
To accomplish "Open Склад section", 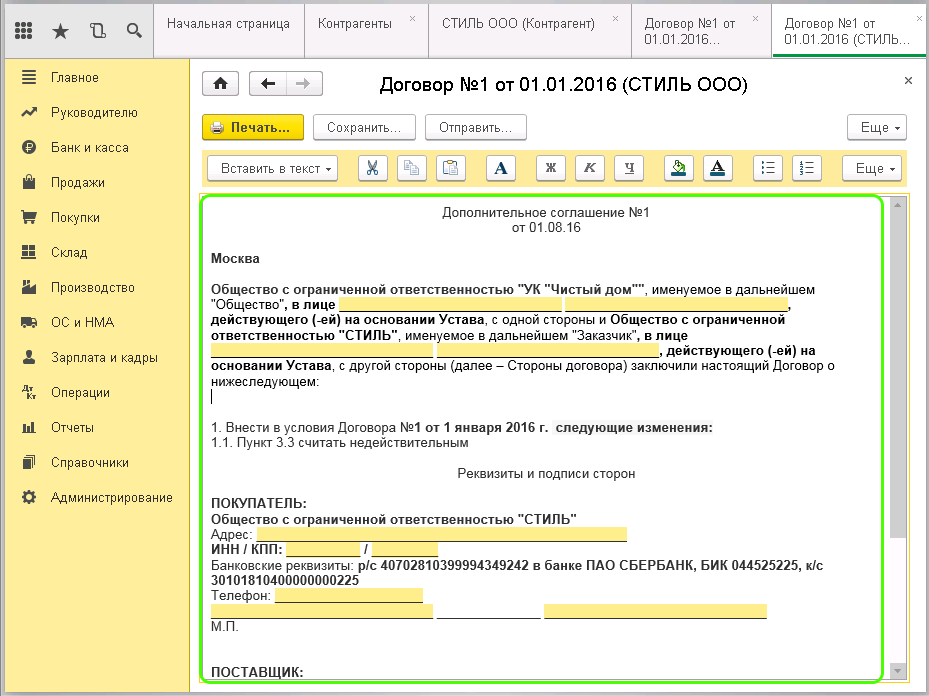I will [69, 252].
